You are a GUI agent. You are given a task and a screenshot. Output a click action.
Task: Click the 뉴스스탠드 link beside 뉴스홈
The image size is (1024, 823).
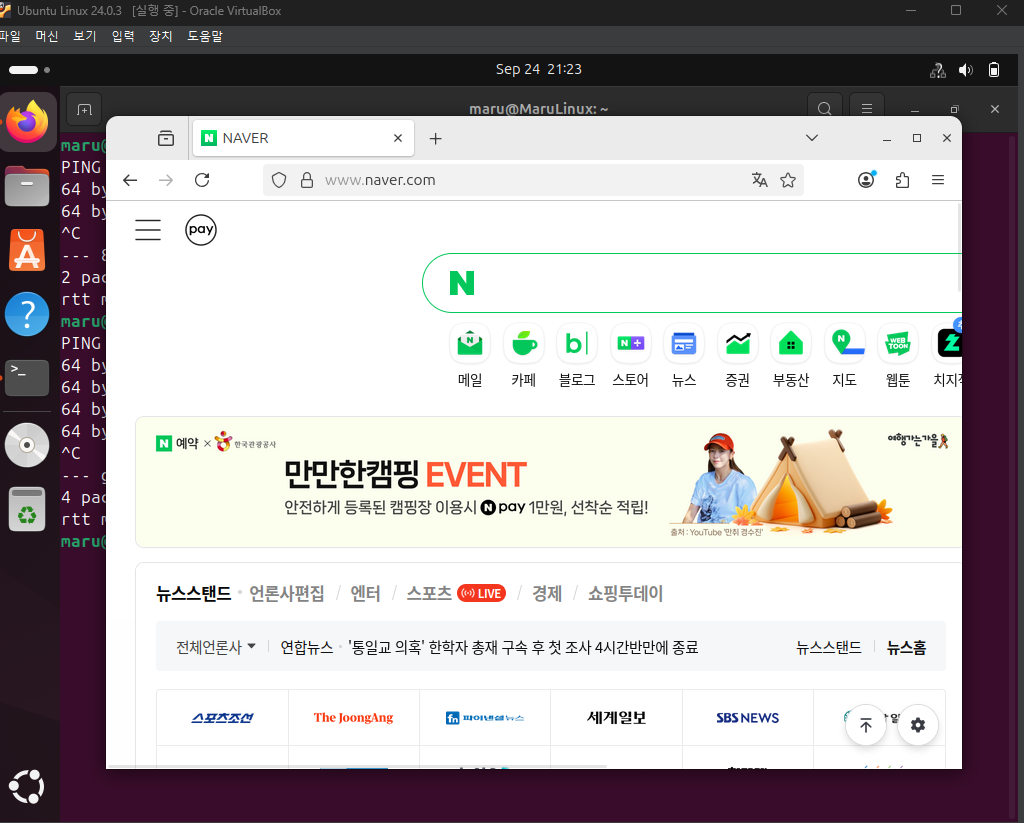[x=828, y=647]
